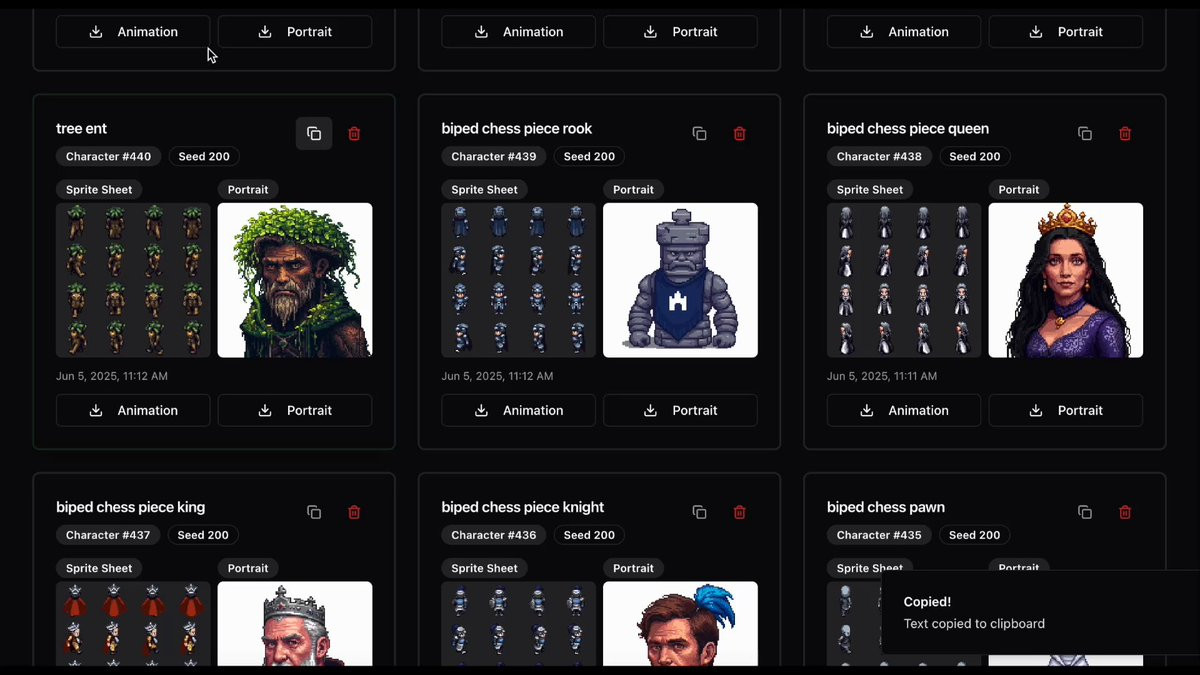Click the Character #435 badge
The width and height of the screenshot is (1200, 675).
pos(879,535)
